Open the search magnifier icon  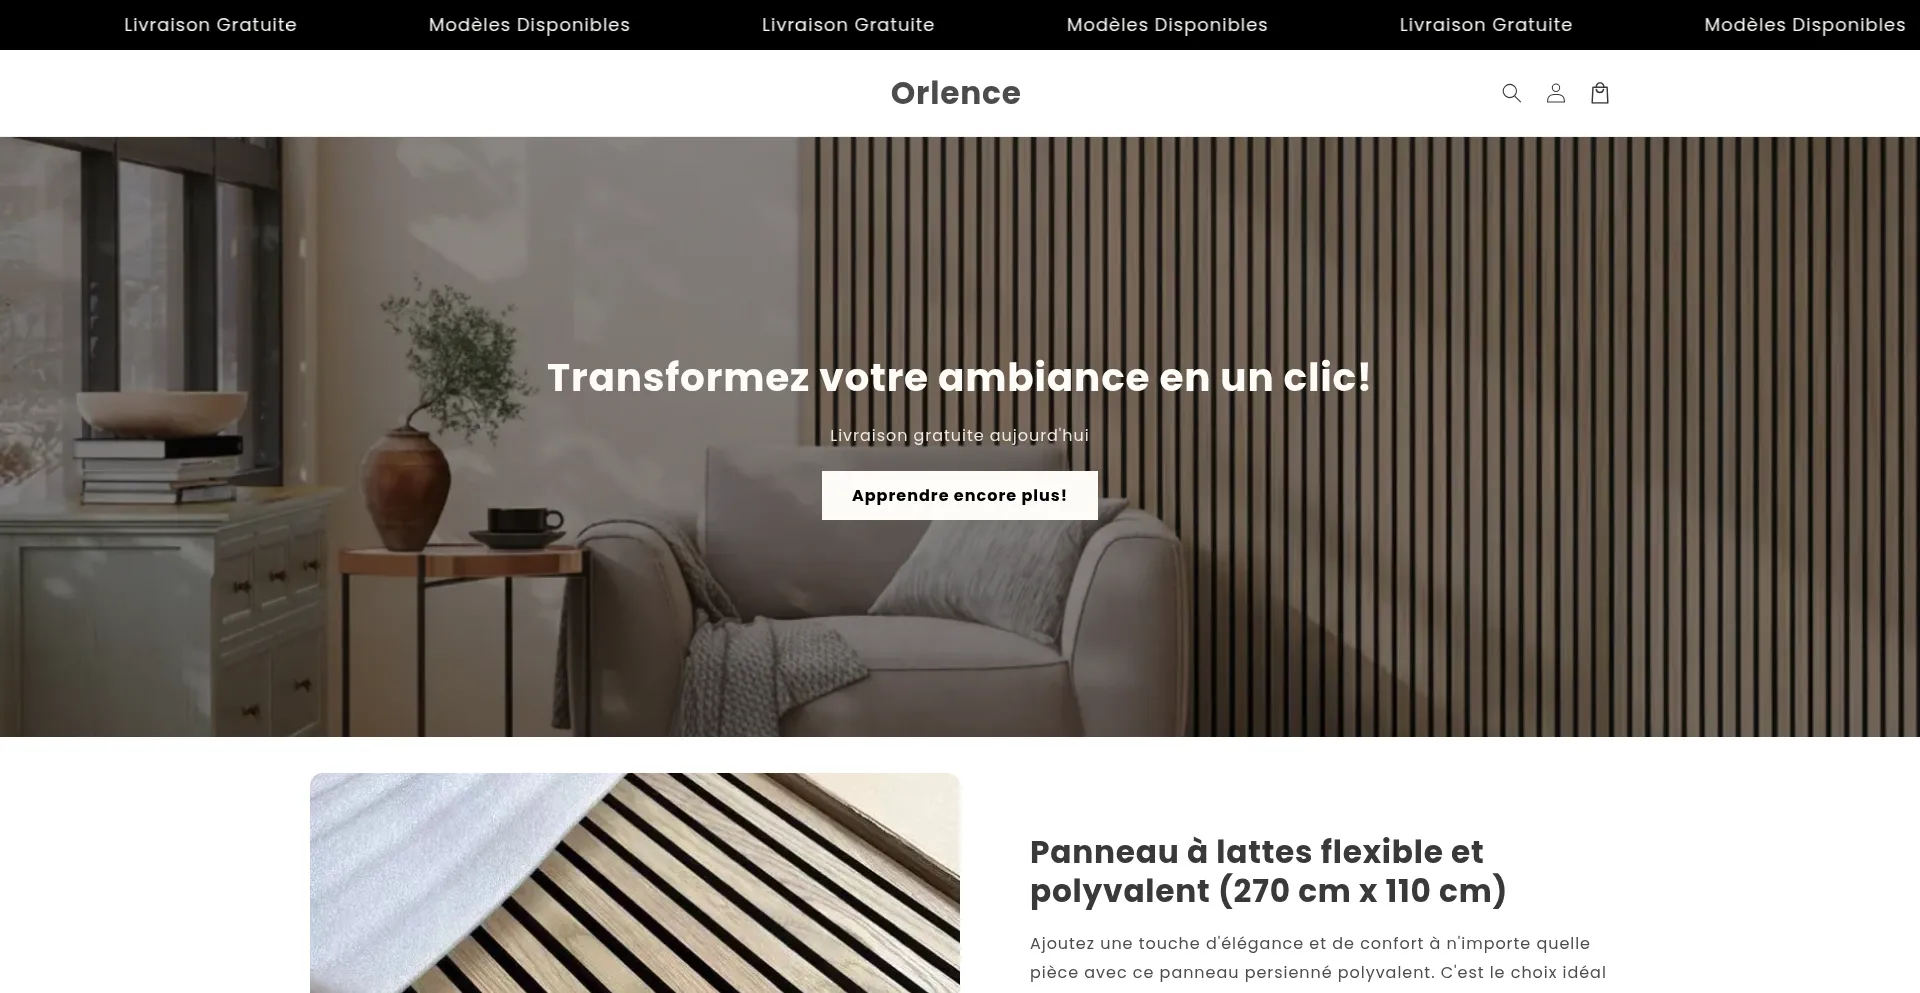click(x=1511, y=93)
